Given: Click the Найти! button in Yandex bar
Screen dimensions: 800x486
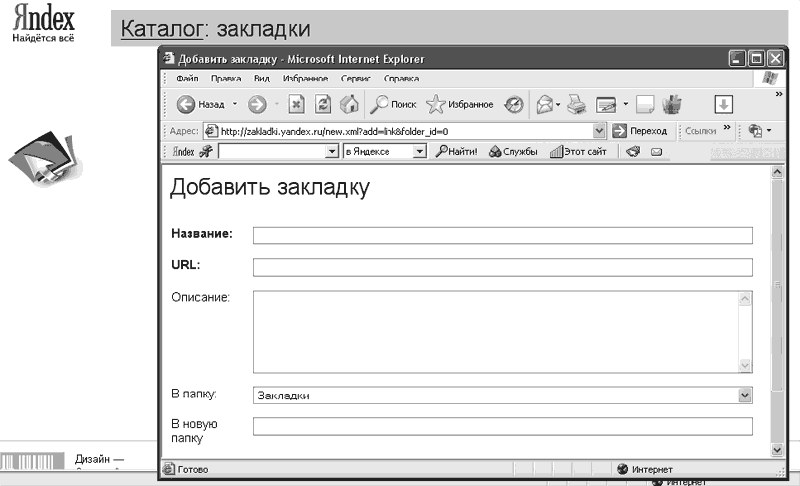Looking at the screenshot, I should click(x=456, y=151).
